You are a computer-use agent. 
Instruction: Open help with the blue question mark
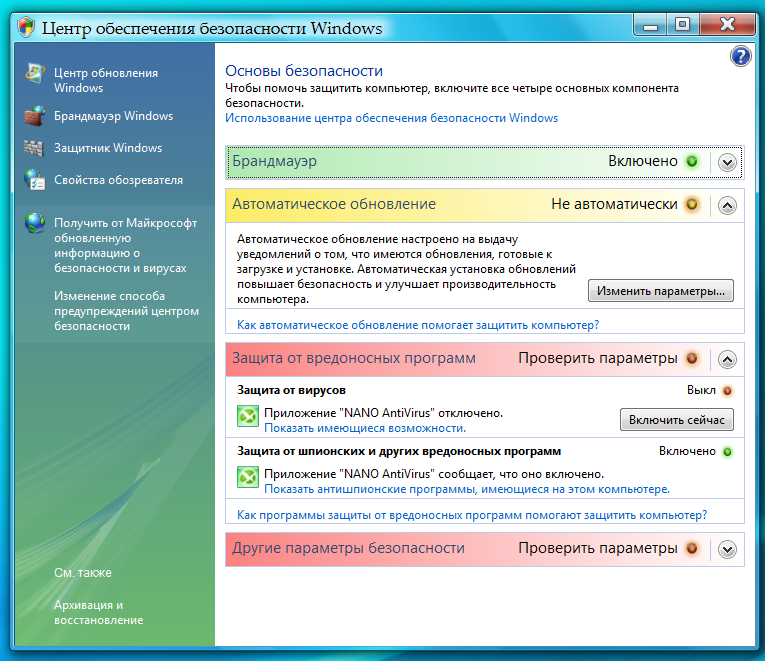[x=740, y=57]
